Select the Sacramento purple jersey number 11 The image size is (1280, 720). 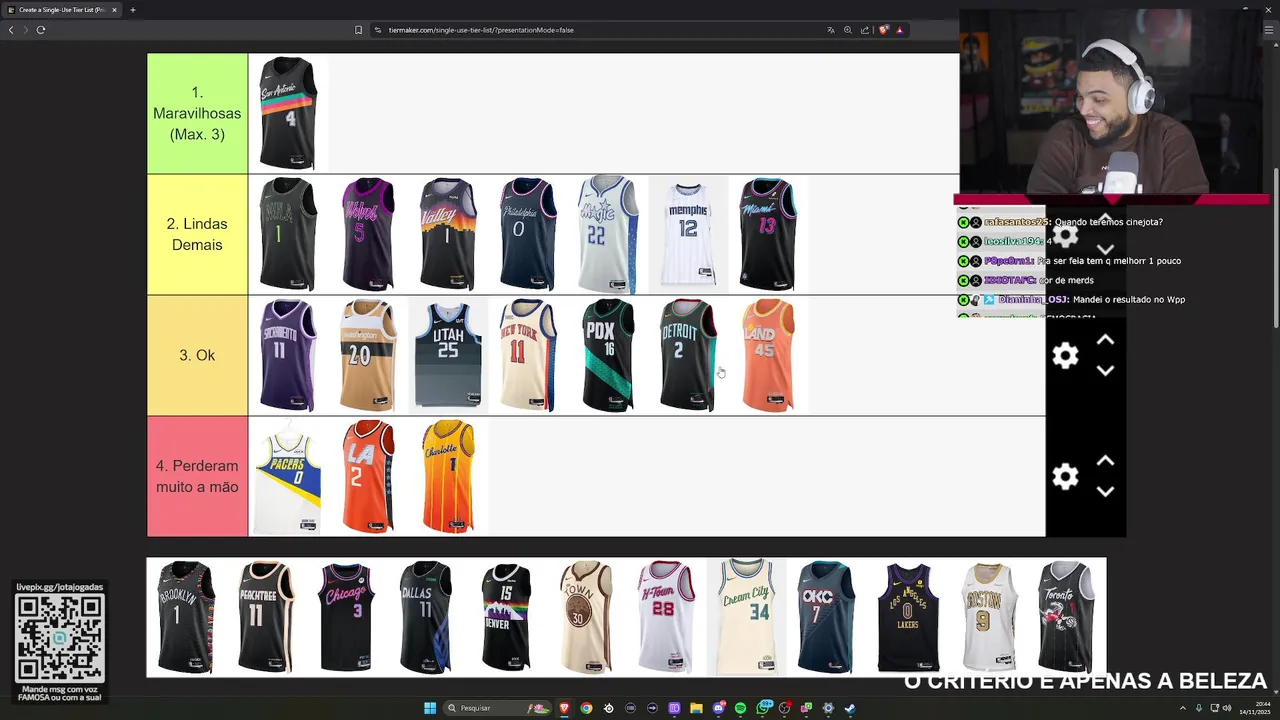[288, 355]
